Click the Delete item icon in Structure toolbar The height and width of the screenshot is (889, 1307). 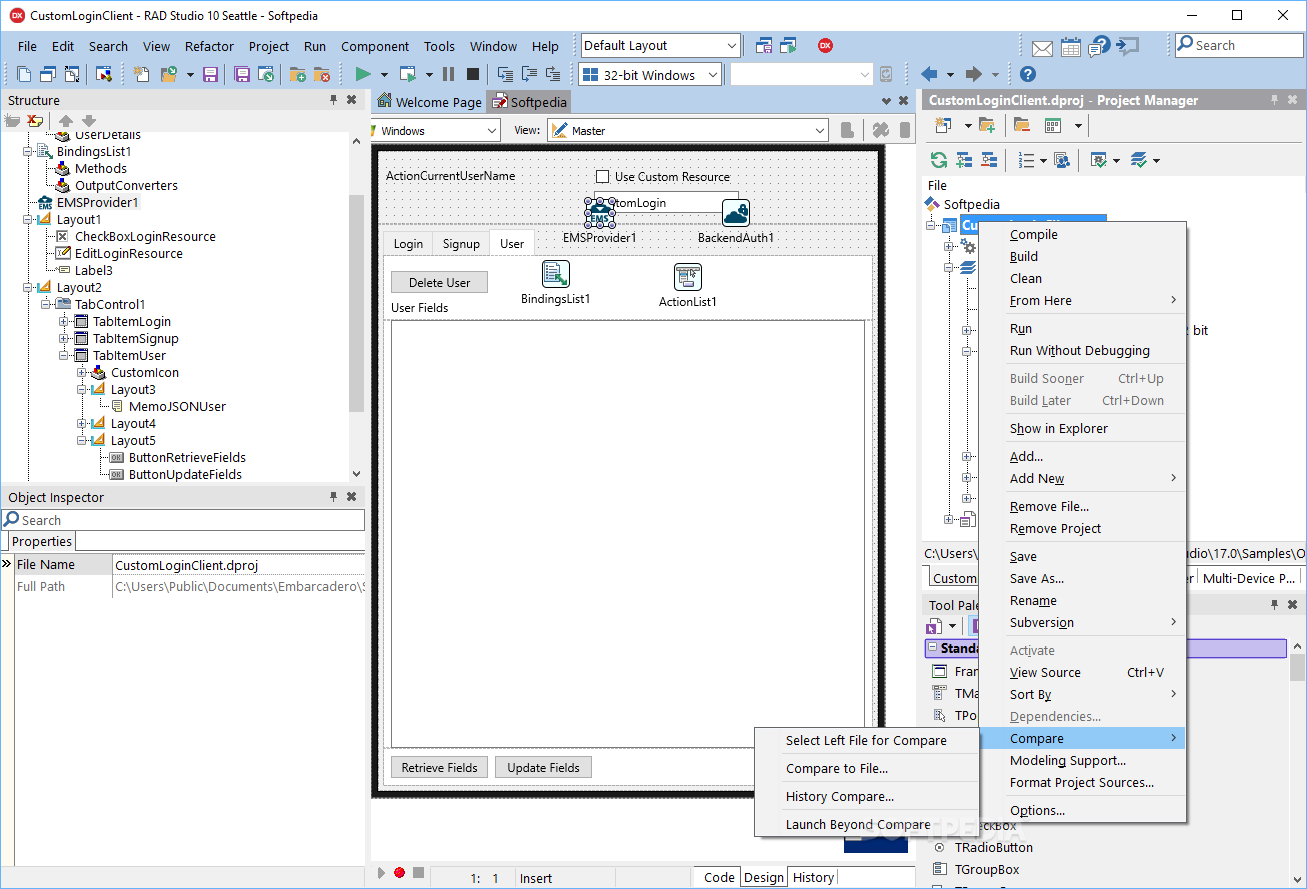pos(36,120)
